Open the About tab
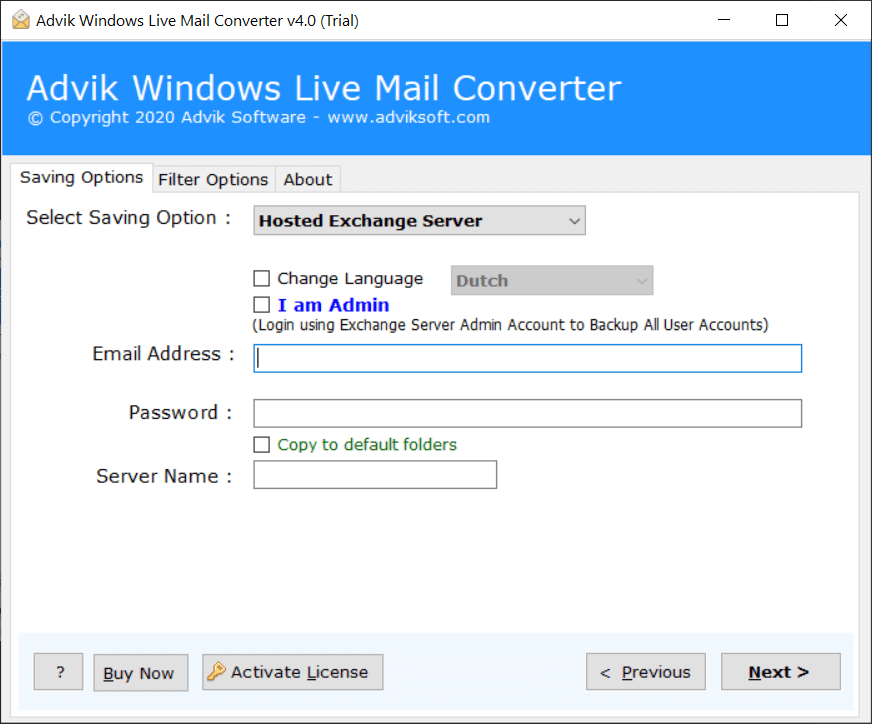The image size is (872, 724). (x=308, y=179)
